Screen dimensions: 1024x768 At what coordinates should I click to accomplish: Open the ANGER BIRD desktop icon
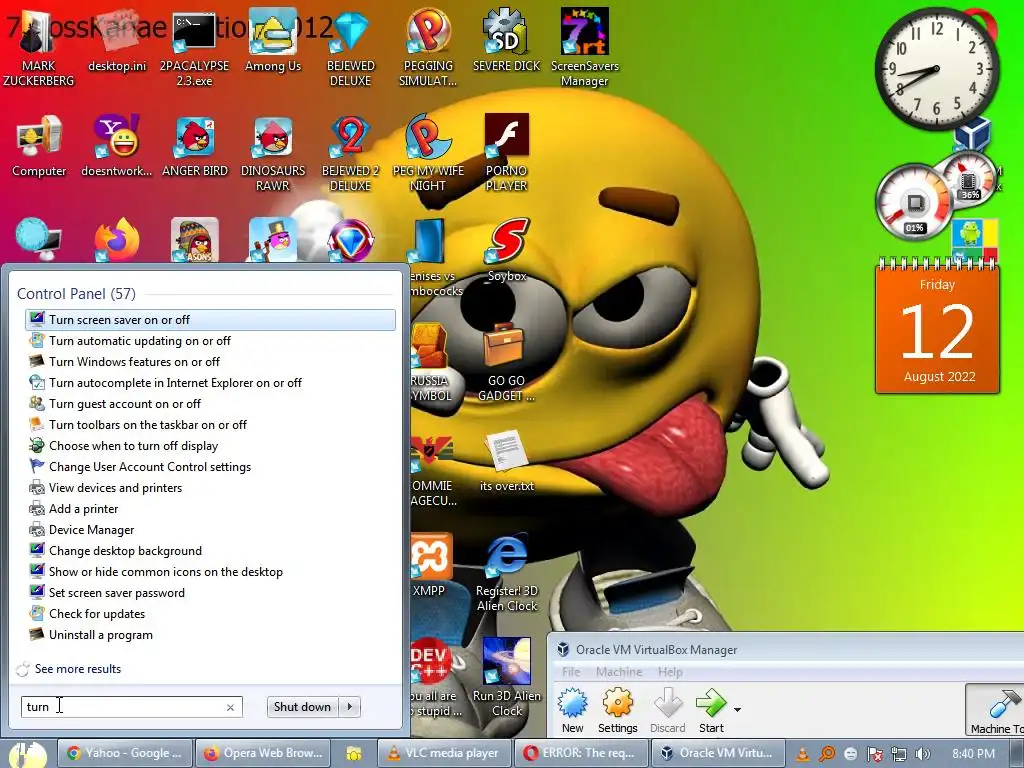point(195,145)
